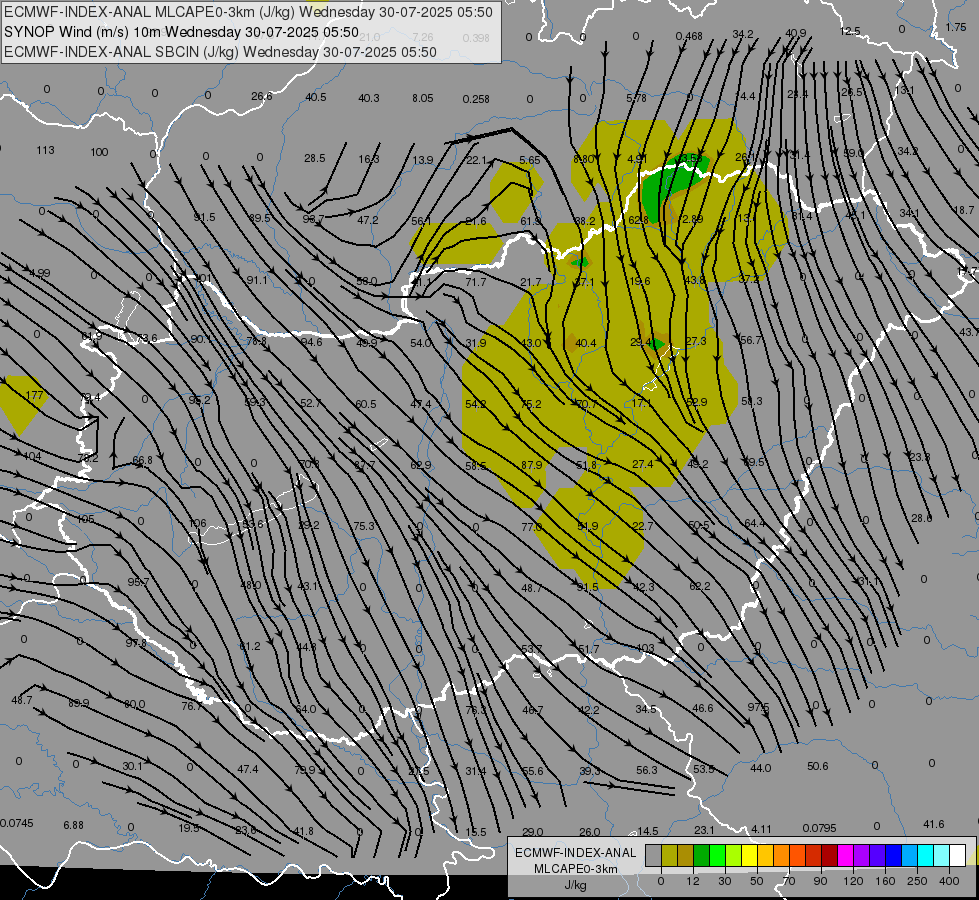Click the dark green legend swatch
Image resolution: width=979 pixels, height=900 pixels.
(701, 856)
